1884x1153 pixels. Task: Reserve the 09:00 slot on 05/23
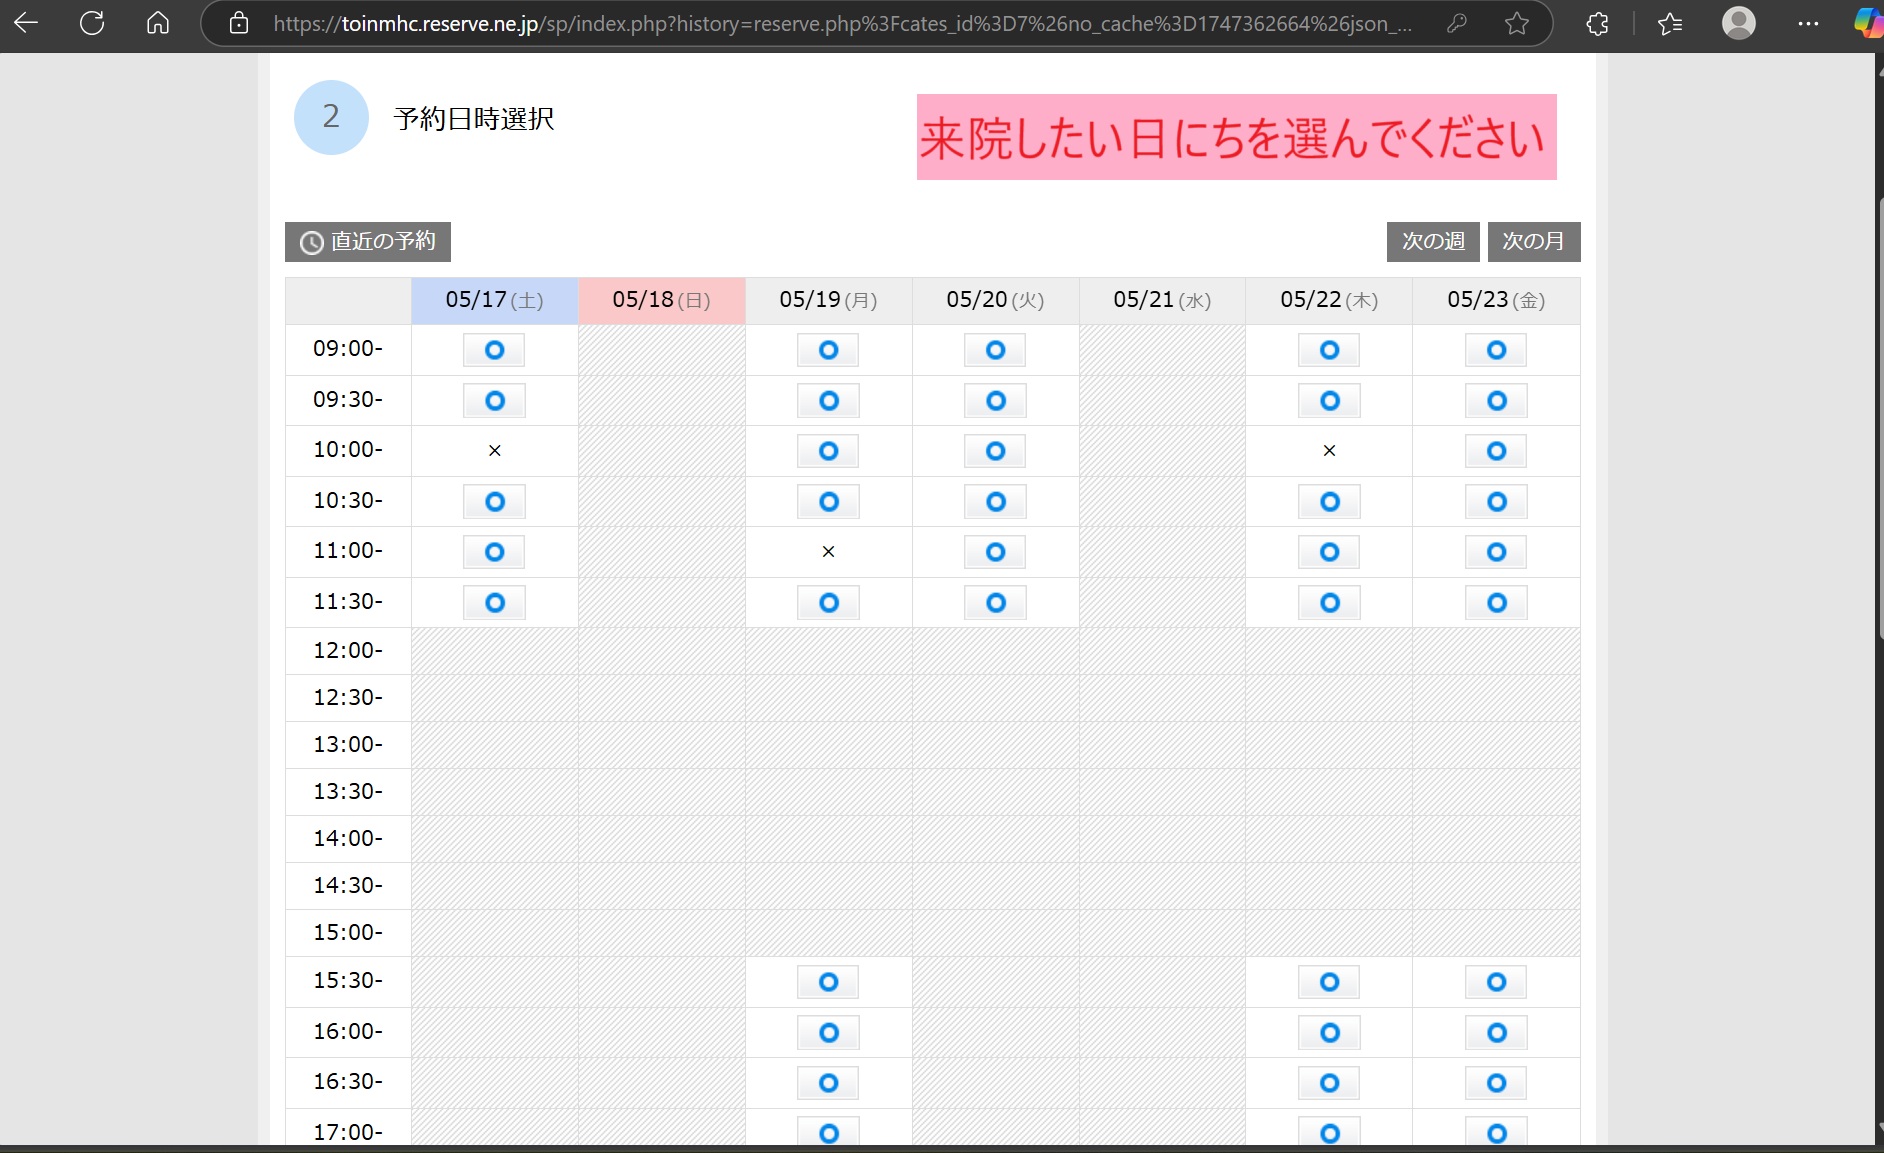(1495, 349)
